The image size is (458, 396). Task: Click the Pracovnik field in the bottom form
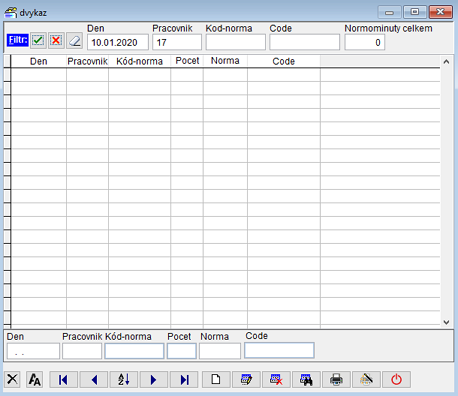[82, 351]
